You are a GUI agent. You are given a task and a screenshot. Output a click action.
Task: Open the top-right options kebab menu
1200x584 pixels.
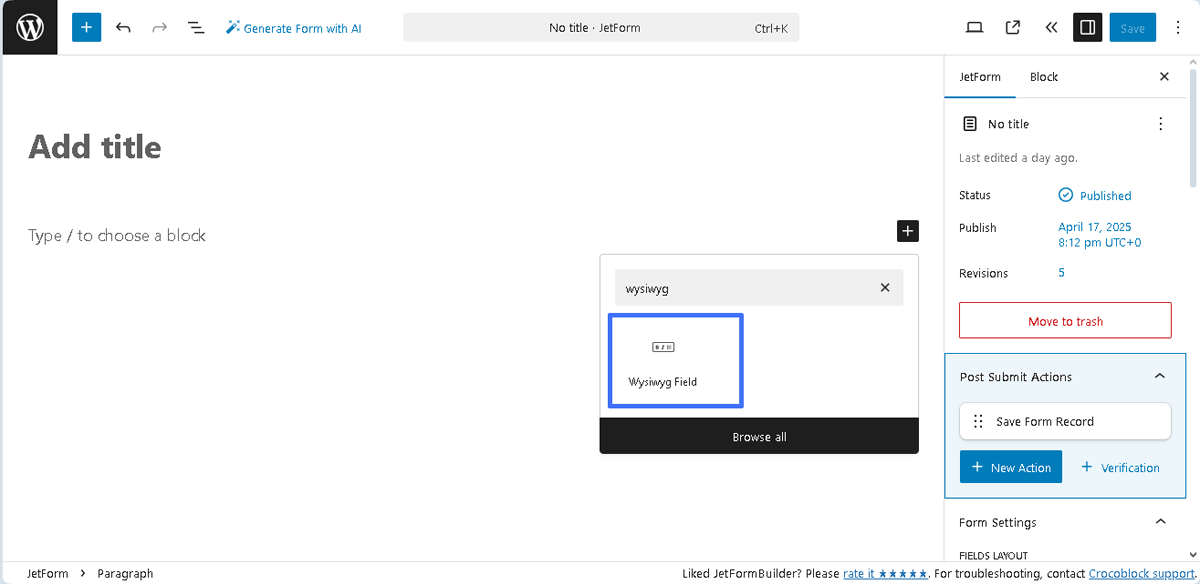point(1178,27)
